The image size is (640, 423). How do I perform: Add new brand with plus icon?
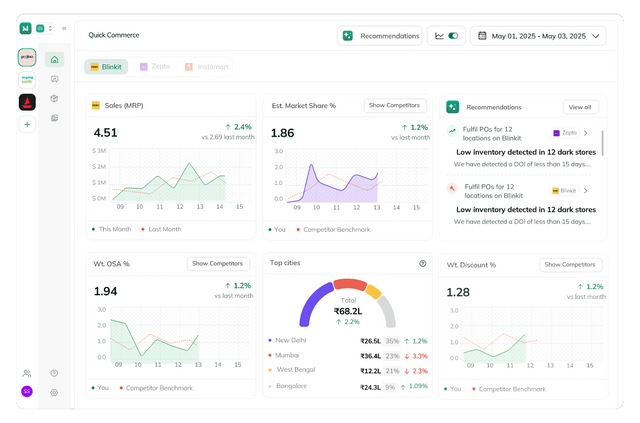point(27,125)
